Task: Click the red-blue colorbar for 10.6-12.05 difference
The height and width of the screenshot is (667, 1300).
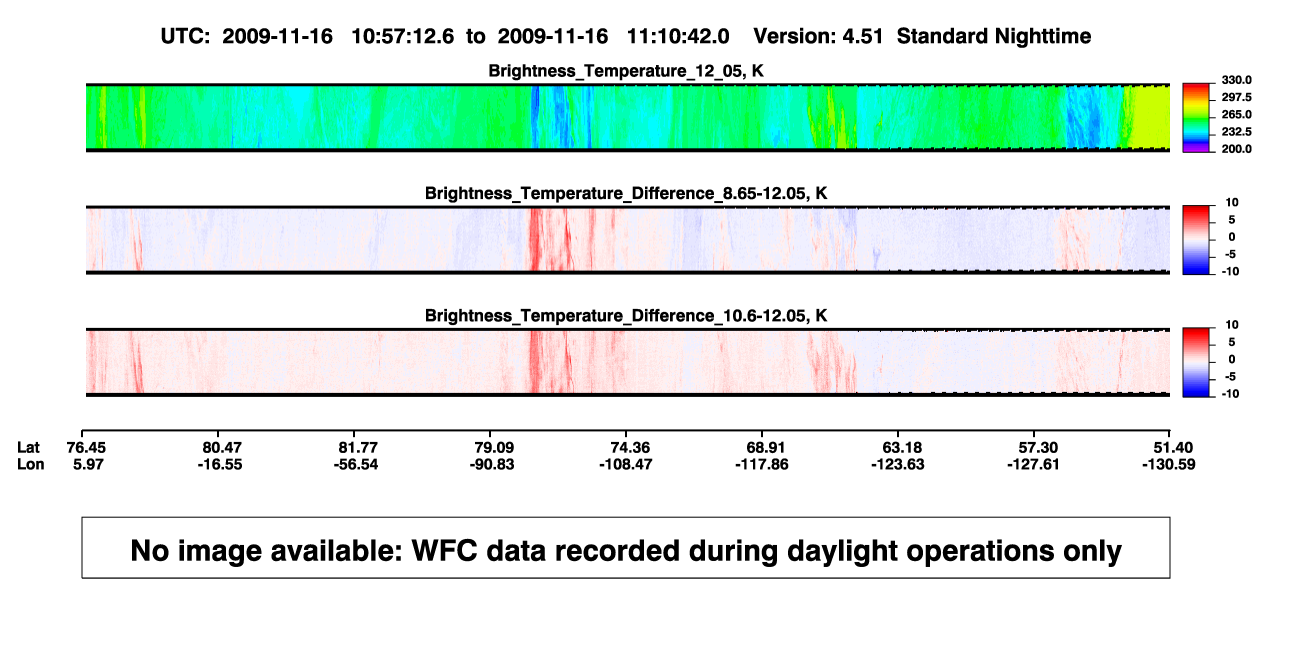Action: pos(1196,362)
